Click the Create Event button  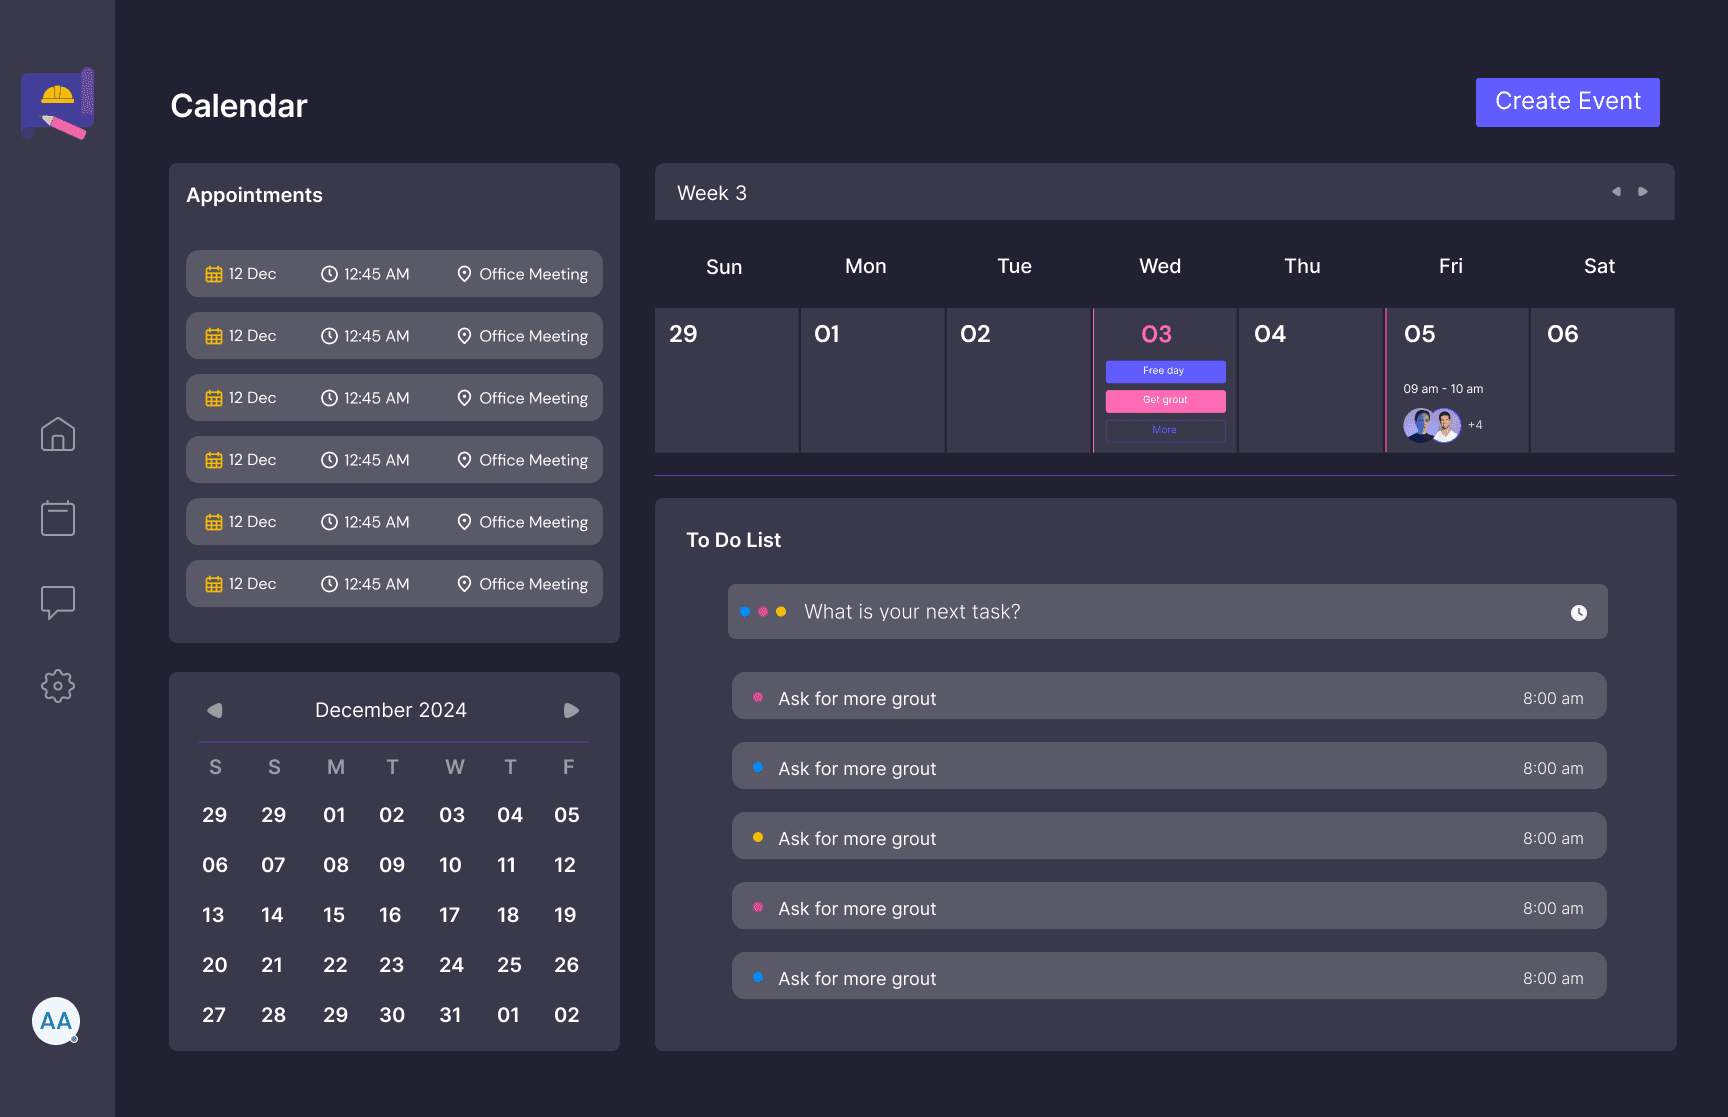click(1567, 102)
